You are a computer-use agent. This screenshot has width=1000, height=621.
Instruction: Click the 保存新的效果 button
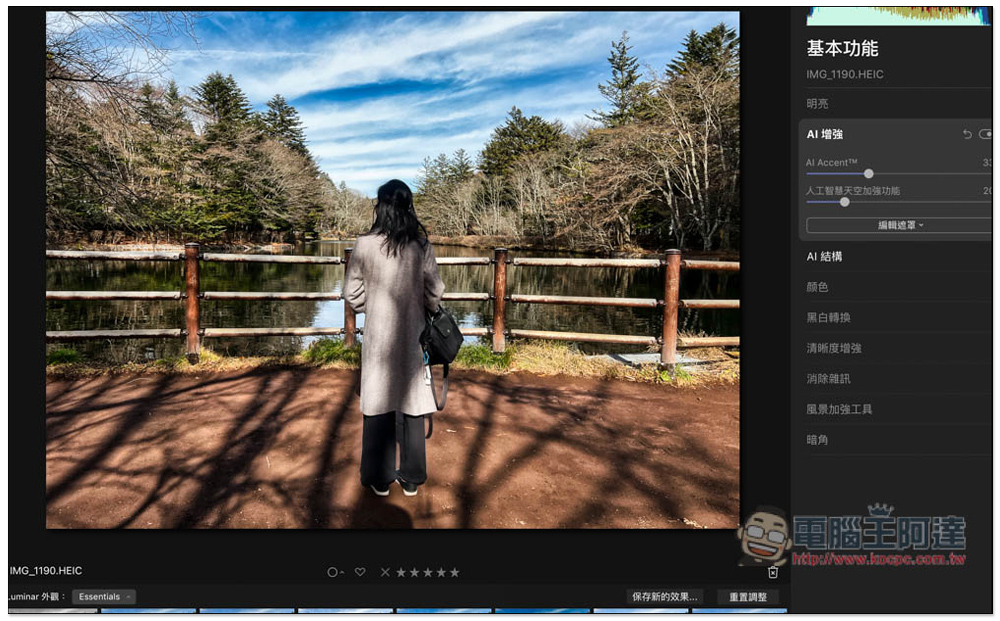click(665, 597)
